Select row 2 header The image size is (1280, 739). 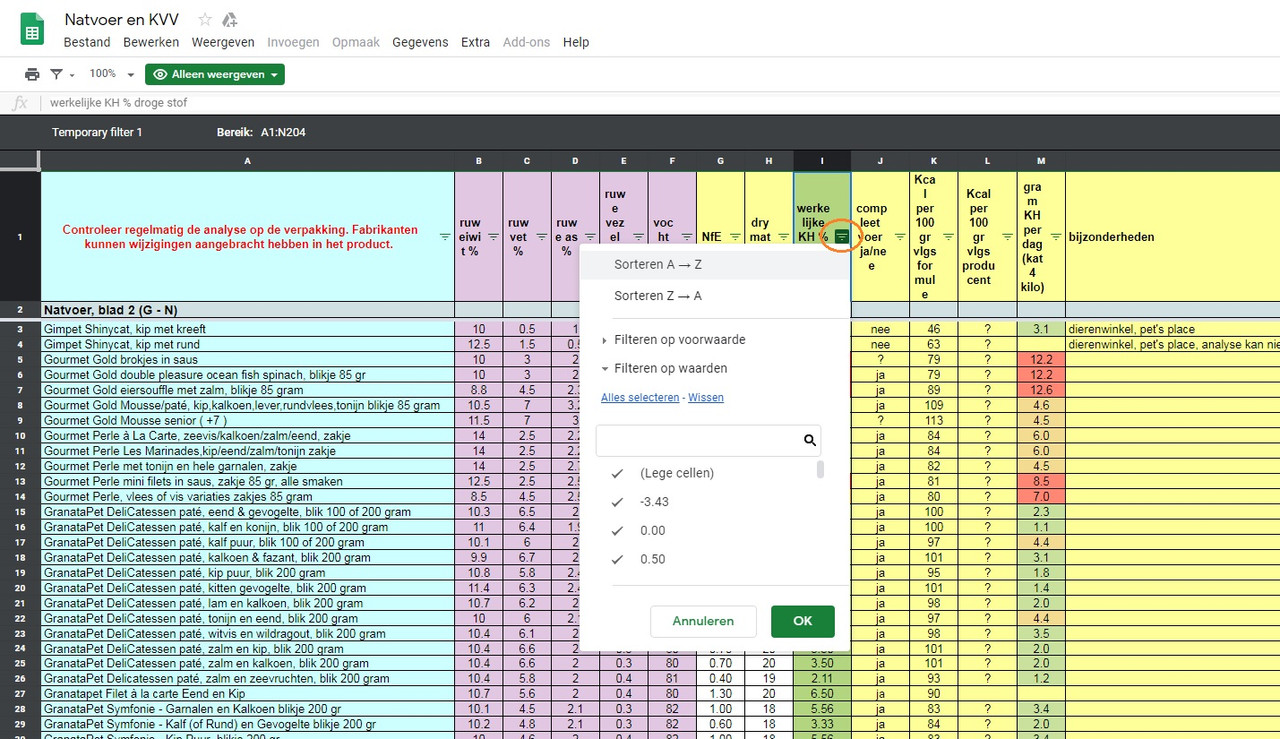click(x=20, y=310)
